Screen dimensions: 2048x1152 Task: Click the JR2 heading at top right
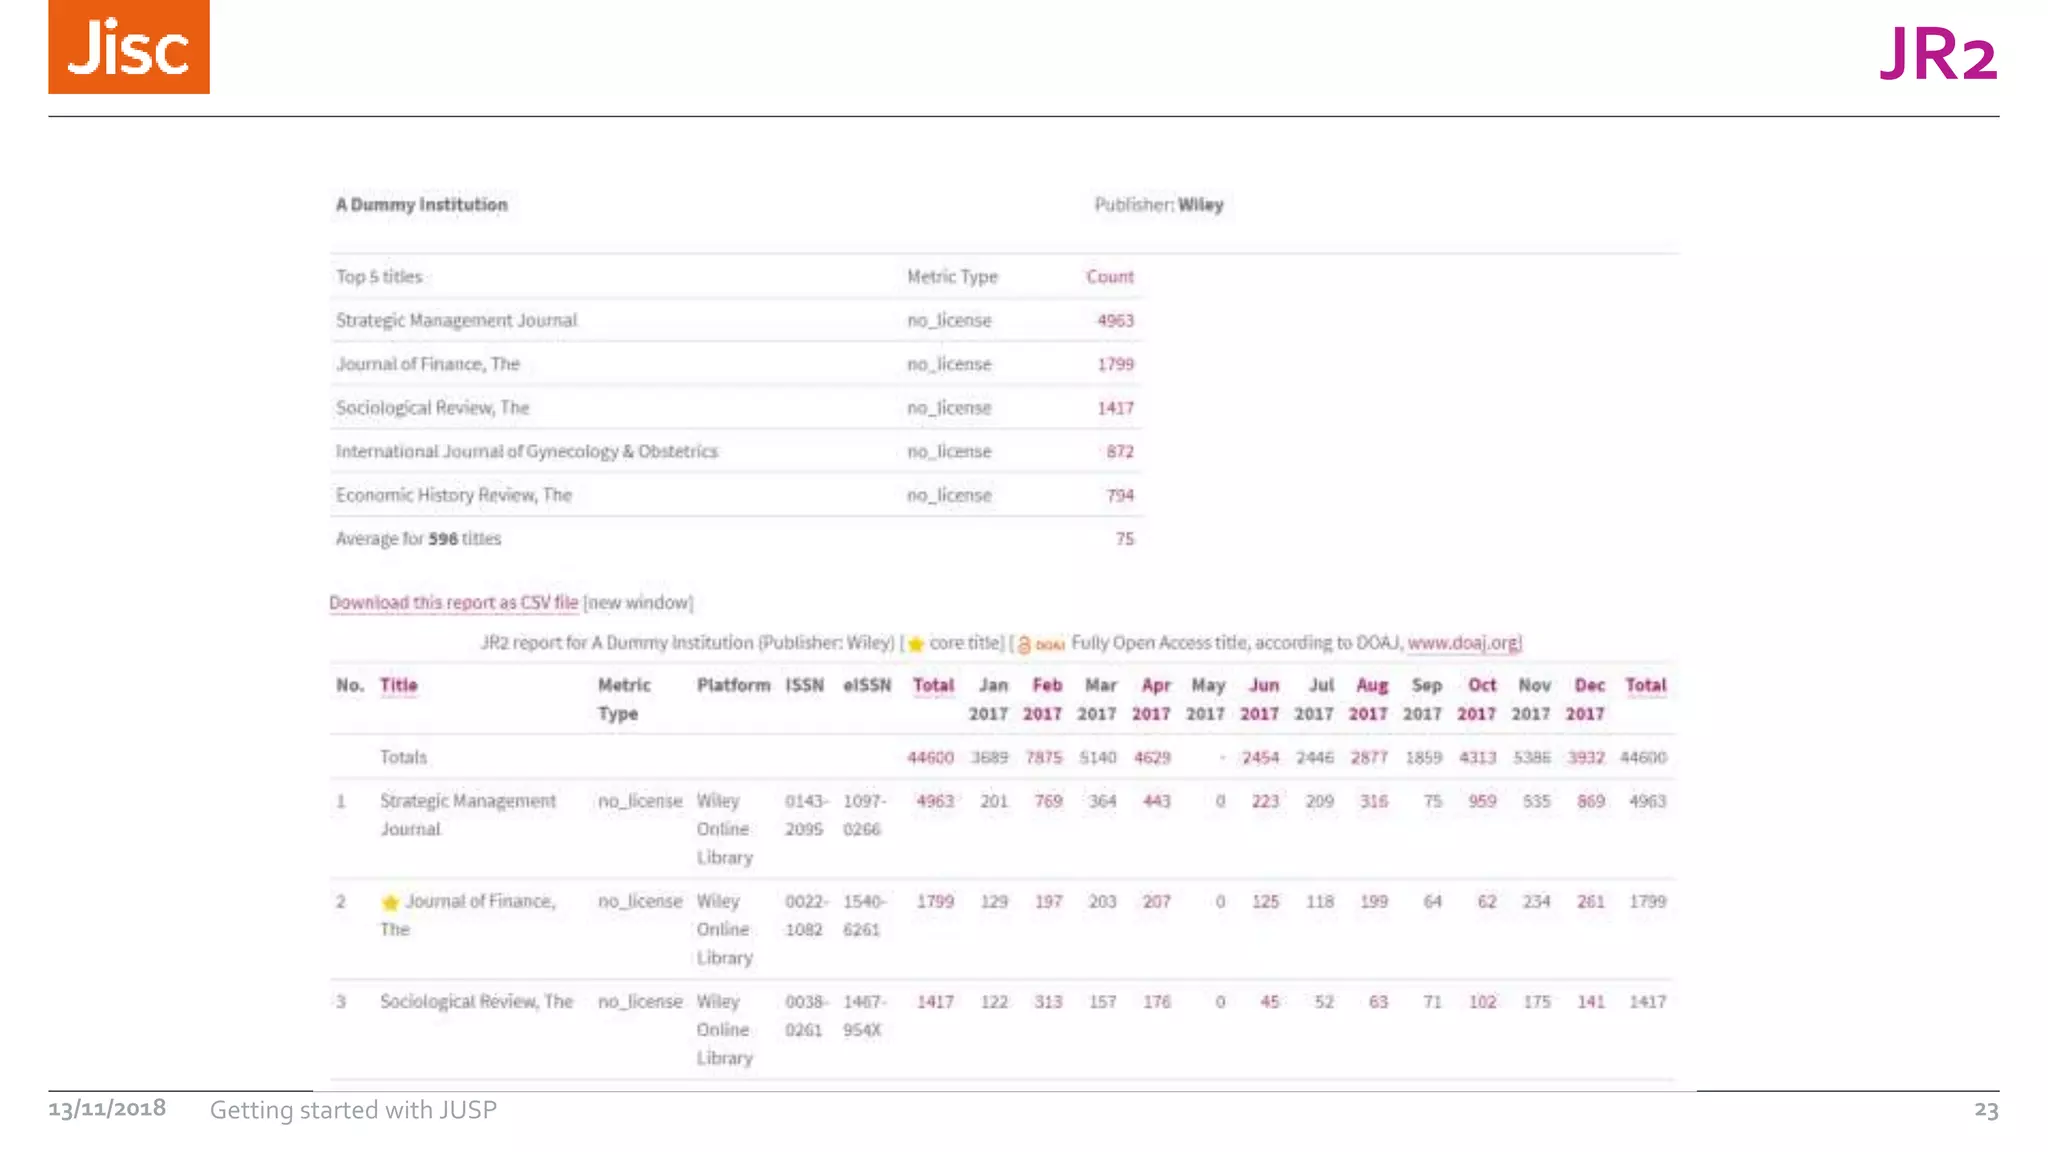1937,54
